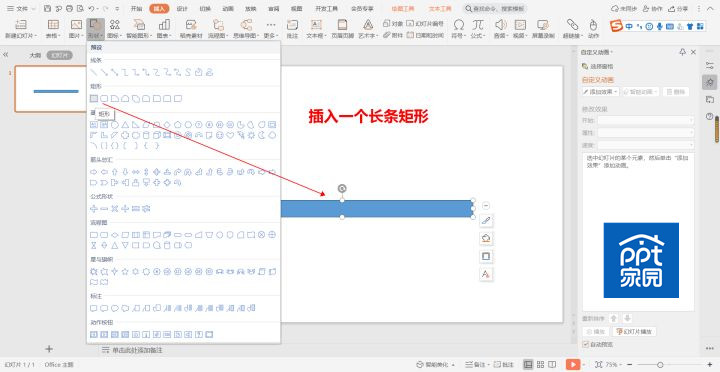Image resolution: width=720 pixels, height=372 pixels.
Task: Switch to reading view in status bar
Action: click(x=552, y=364)
